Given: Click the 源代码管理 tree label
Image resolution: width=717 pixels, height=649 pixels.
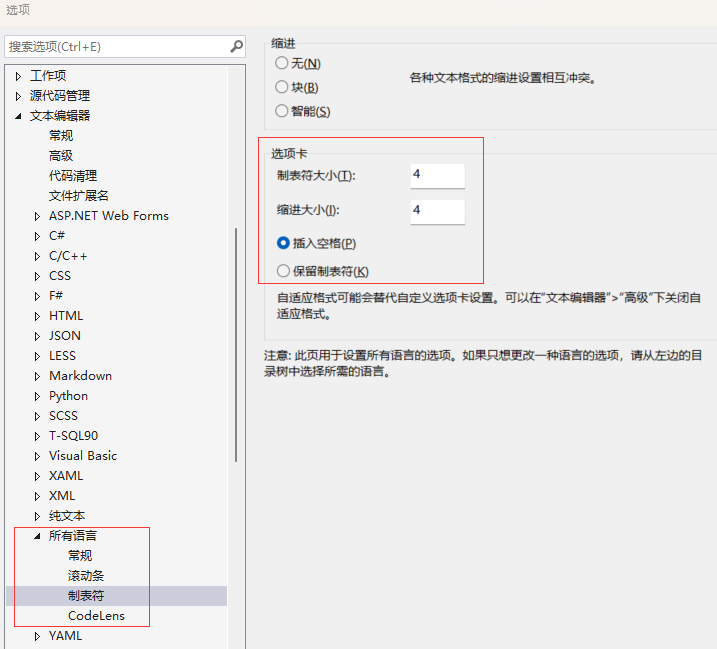Looking at the screenshot, I should tap(60, 96).
